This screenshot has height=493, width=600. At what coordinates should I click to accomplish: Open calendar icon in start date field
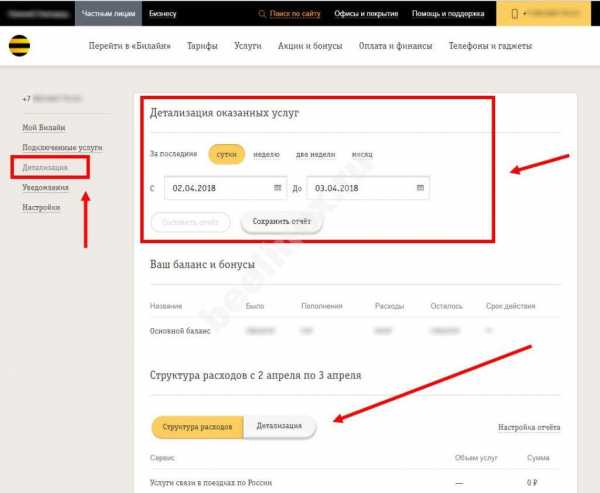(x=277, y=187)
